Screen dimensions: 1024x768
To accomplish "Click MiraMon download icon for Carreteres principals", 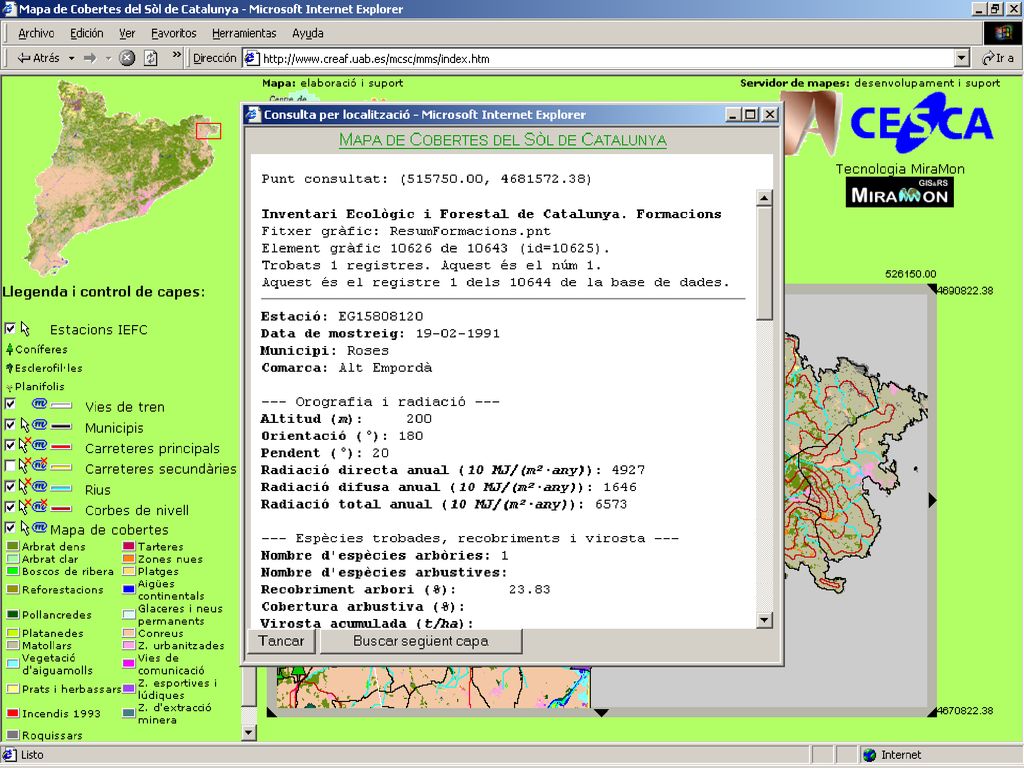I will pyautogui.click(x=40, y=445).
